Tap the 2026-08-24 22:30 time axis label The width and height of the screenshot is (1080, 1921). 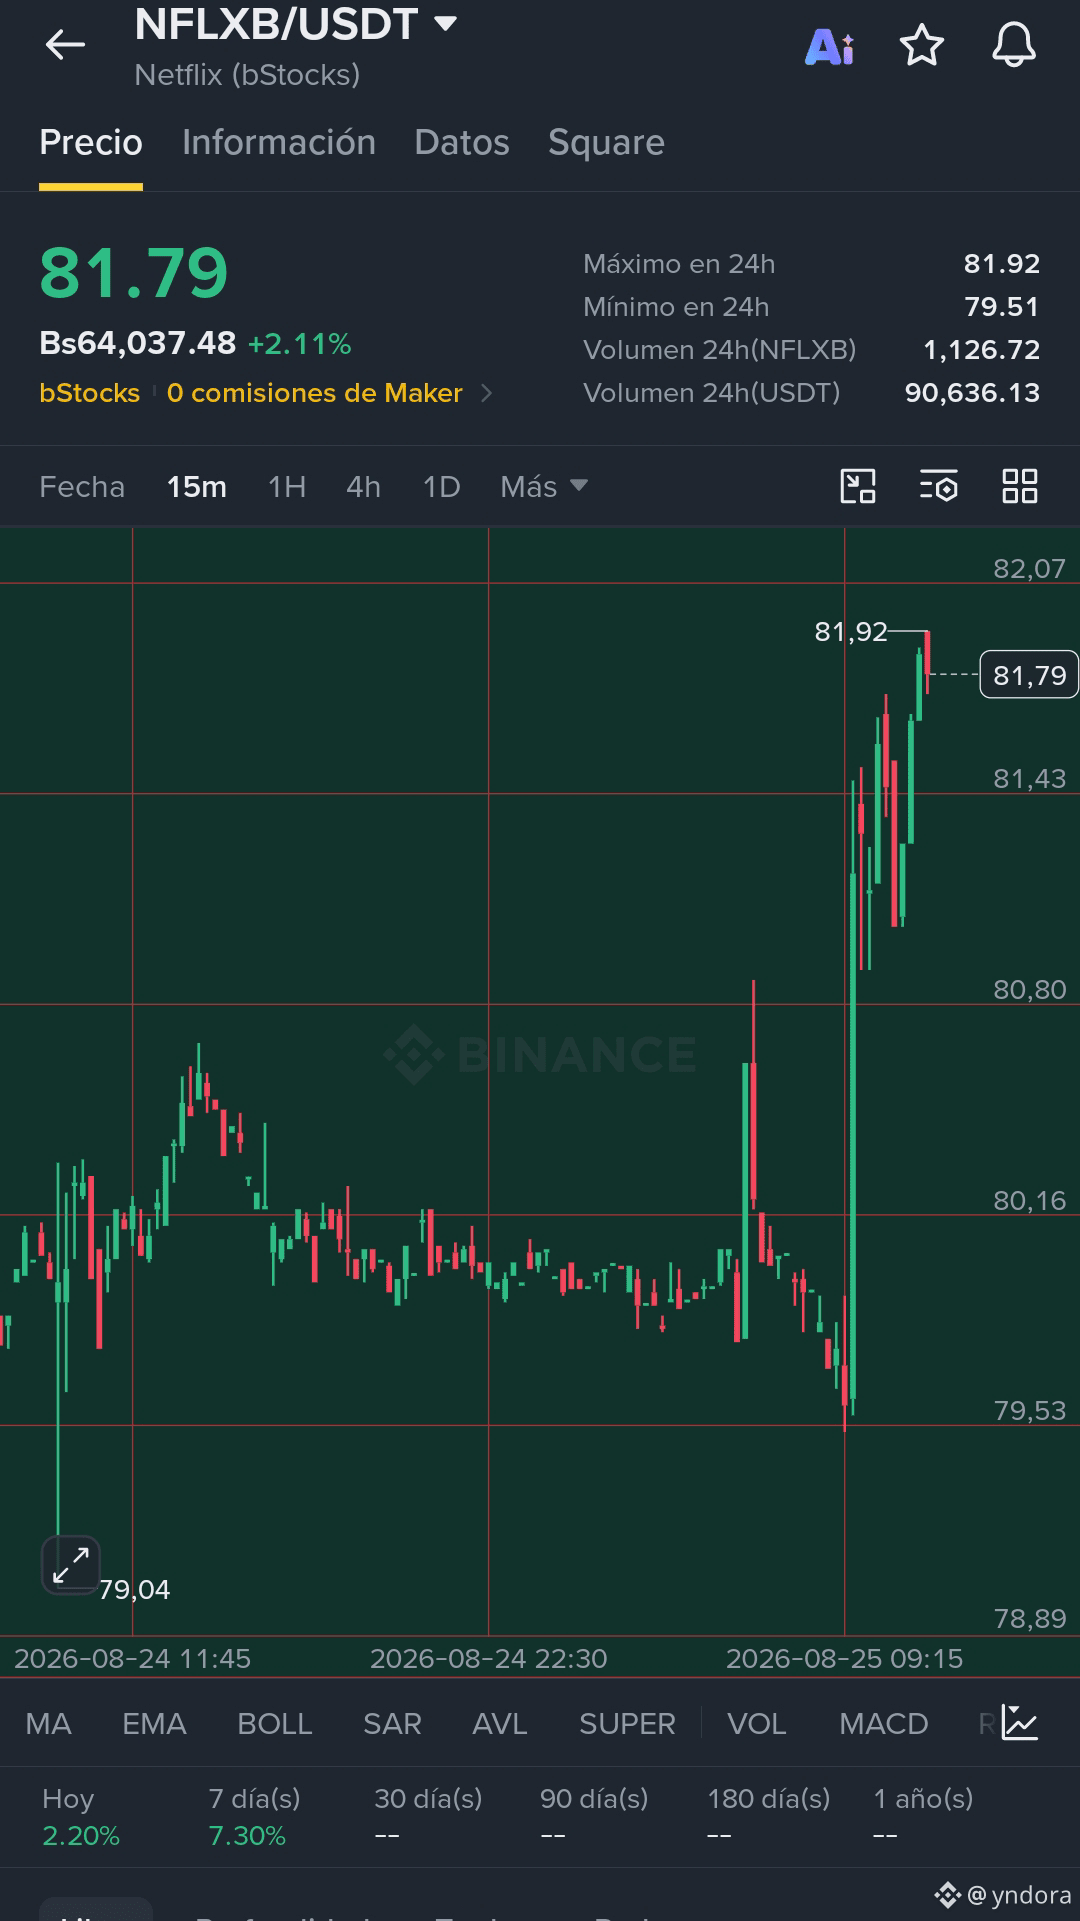point(489,1659)
